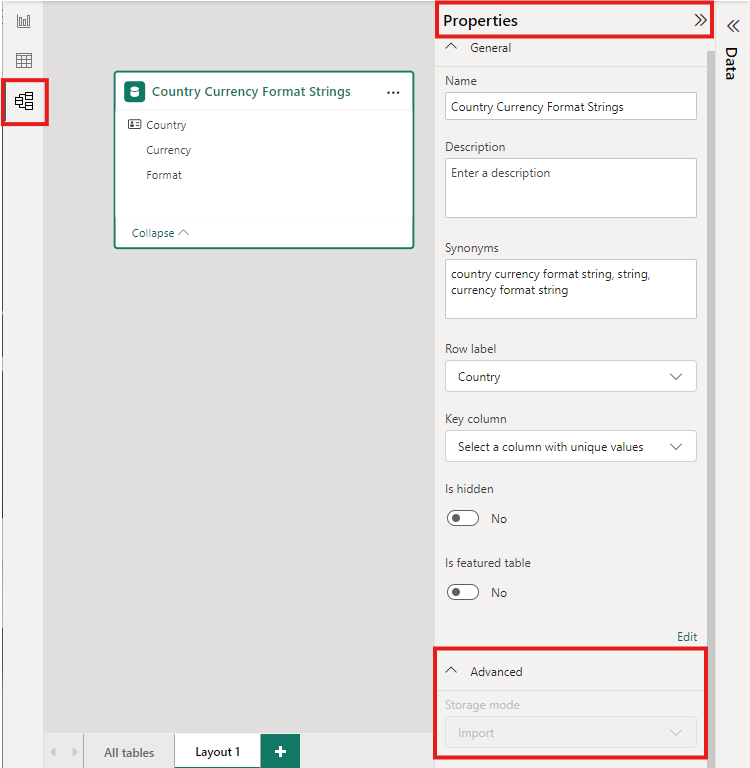Click the left tab navigation arrow
750x768 pixels.
53,751
